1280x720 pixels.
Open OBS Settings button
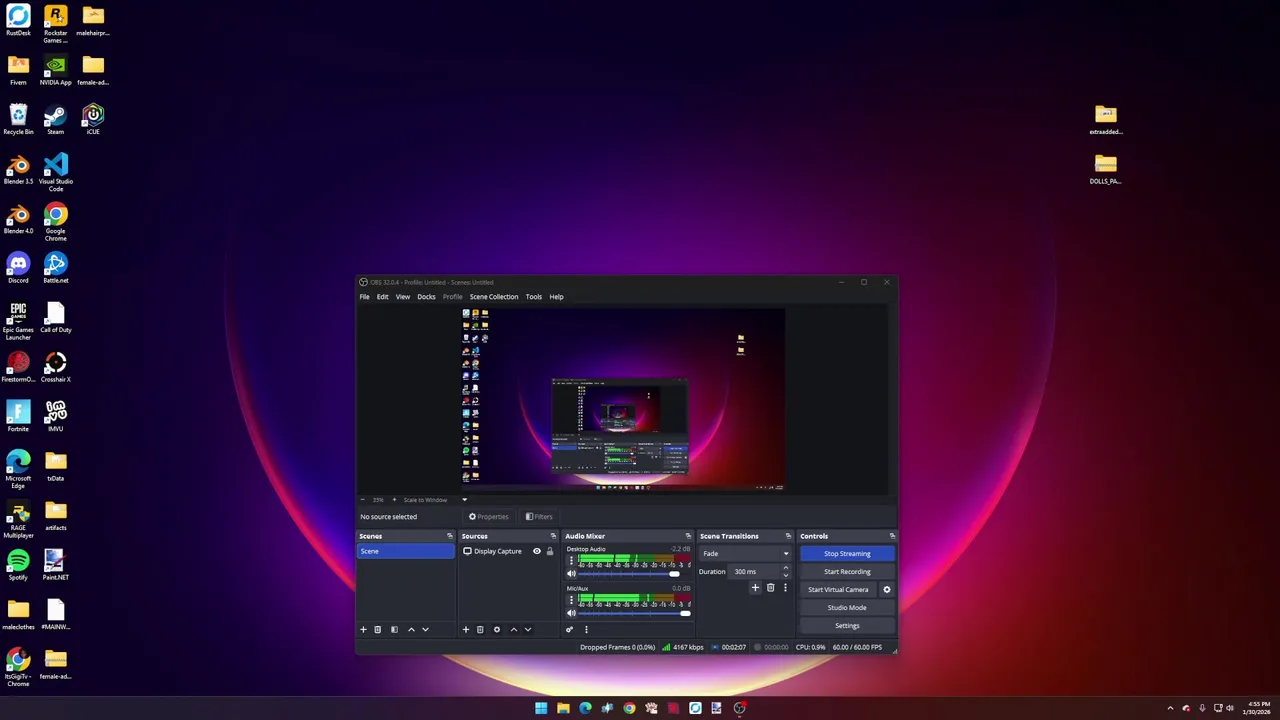click(847, 626)
